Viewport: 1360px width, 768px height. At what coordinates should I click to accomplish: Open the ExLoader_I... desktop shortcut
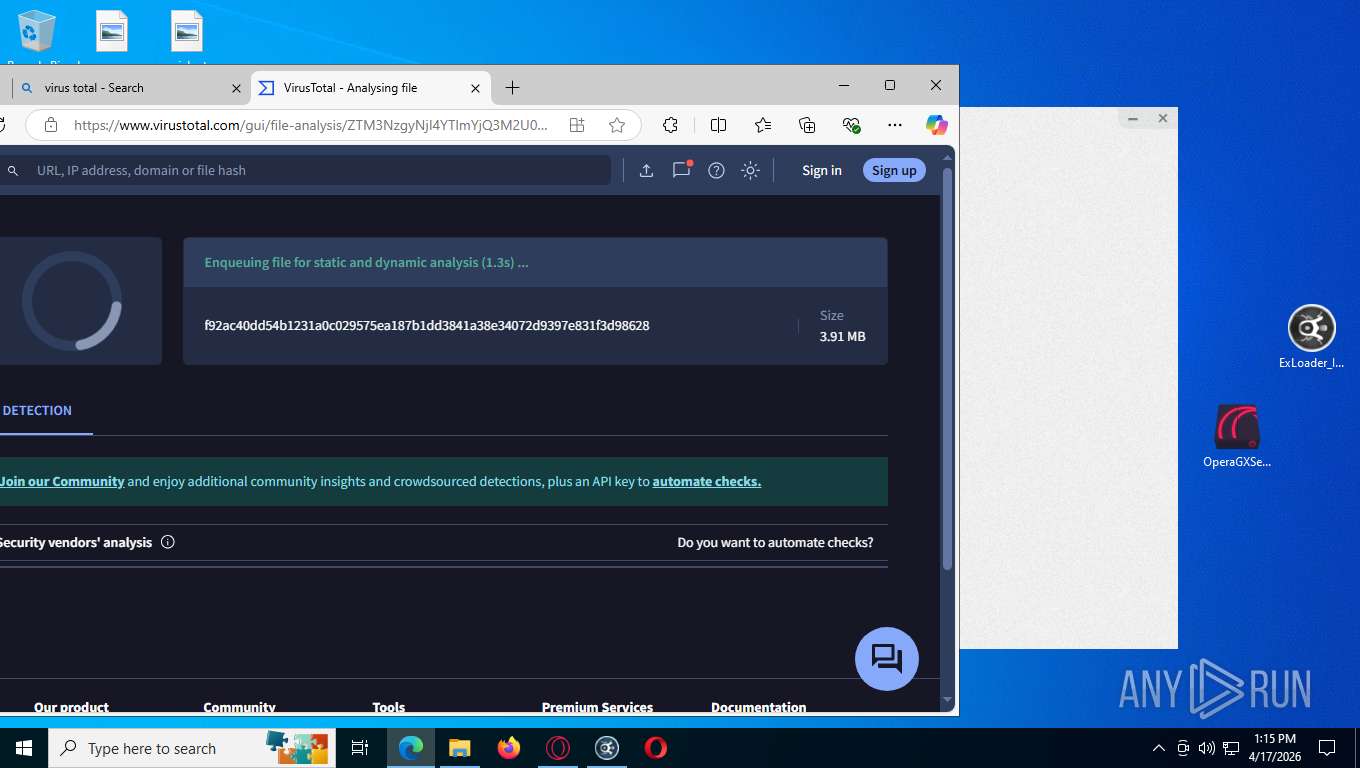(x=1311, y=338)
